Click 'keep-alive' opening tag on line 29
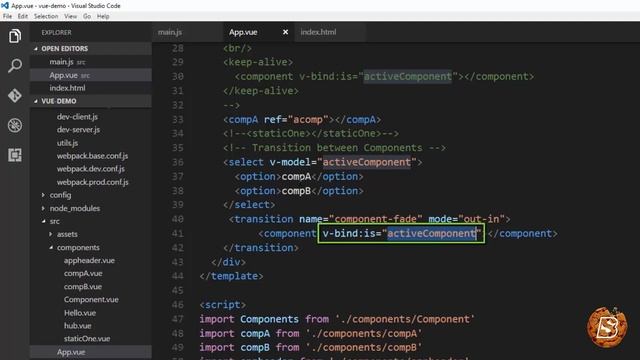The width and height of the screenshot is (640, 360). click(258, 62)
